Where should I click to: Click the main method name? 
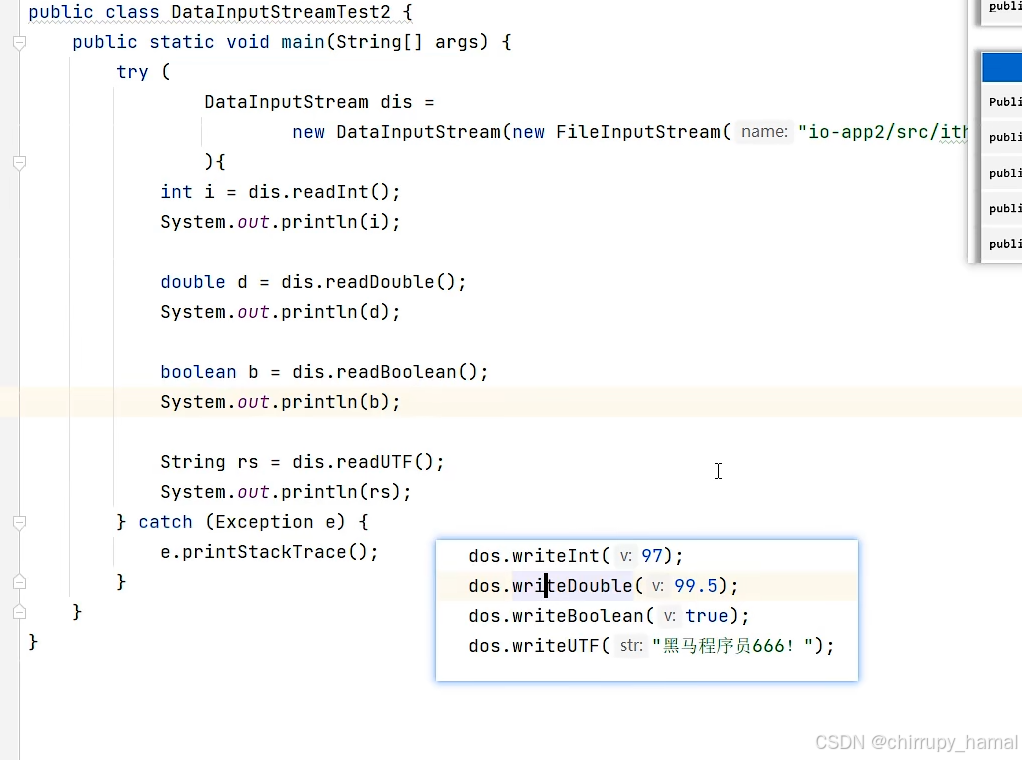302,42
